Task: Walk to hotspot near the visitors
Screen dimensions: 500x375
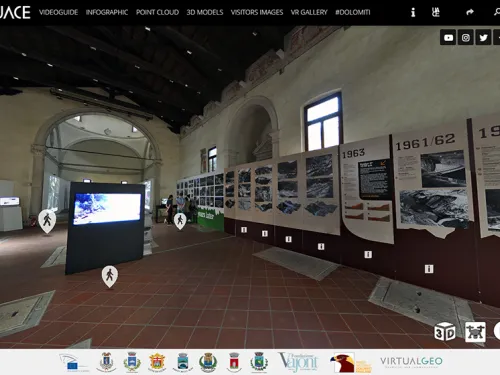Action: pyautogui.click(x=180, y=221)
